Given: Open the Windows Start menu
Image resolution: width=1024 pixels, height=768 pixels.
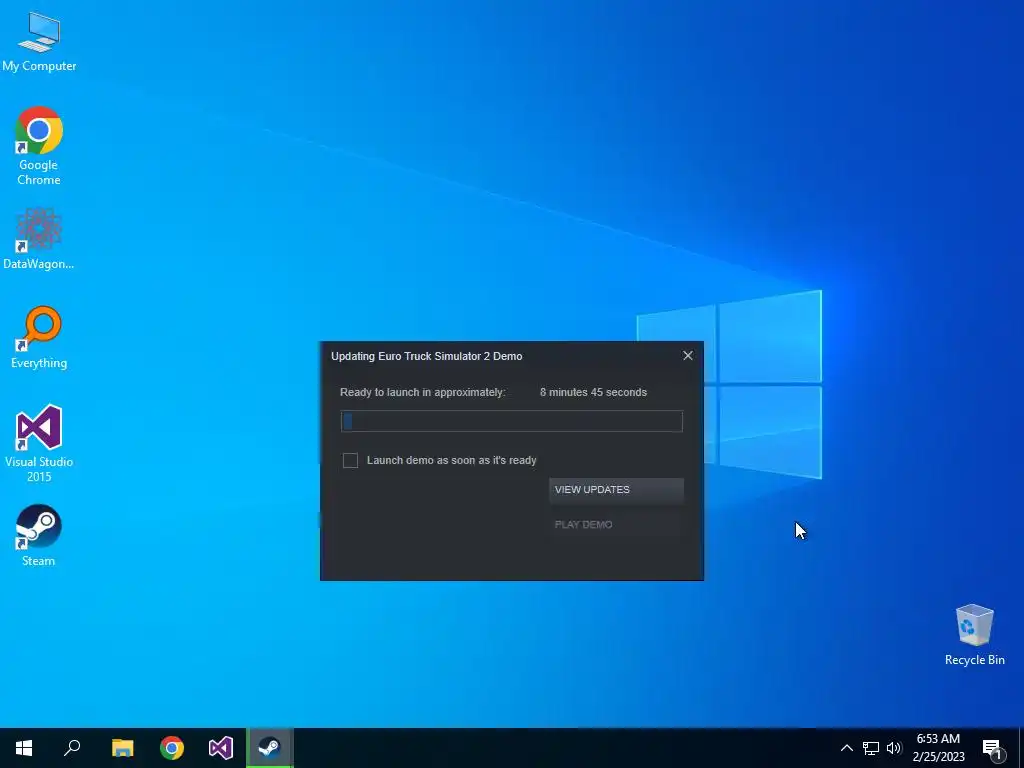Looking at the screenshot, I should [24, 748].
